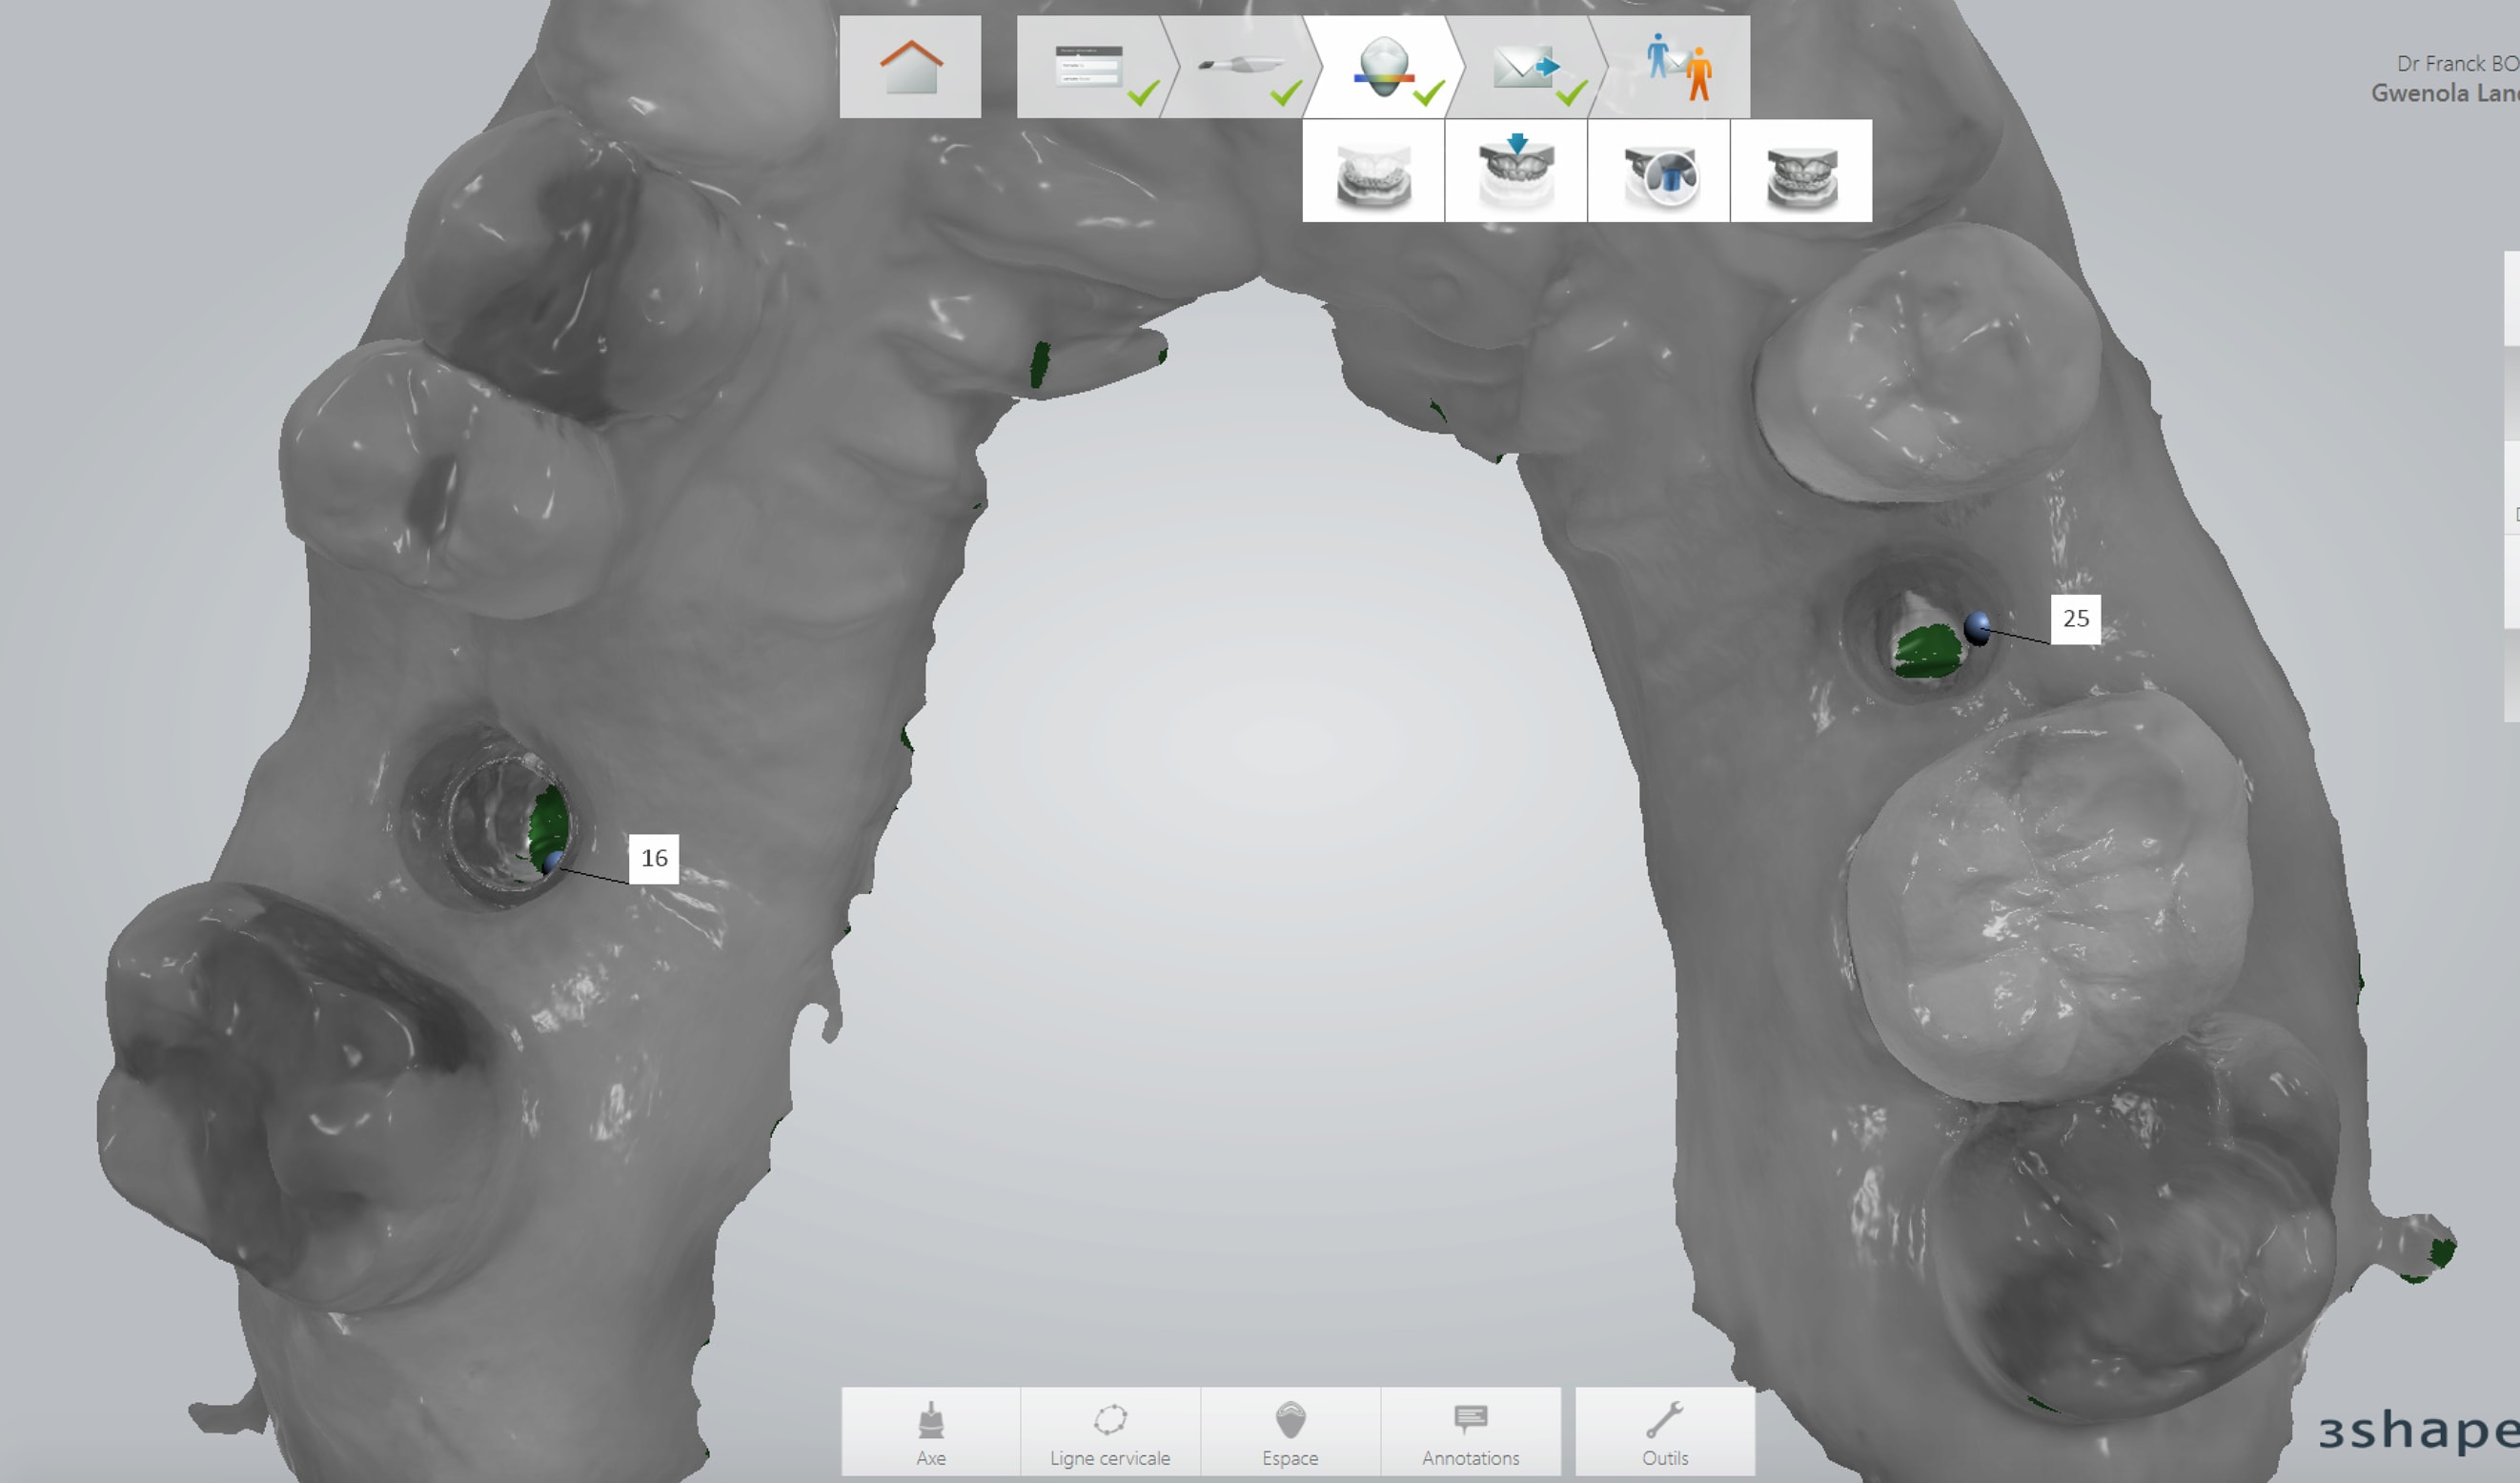Select the Axe insertion direction tool
The width and height of the screenshot is (2520, 1483).
click(931, 1432)
